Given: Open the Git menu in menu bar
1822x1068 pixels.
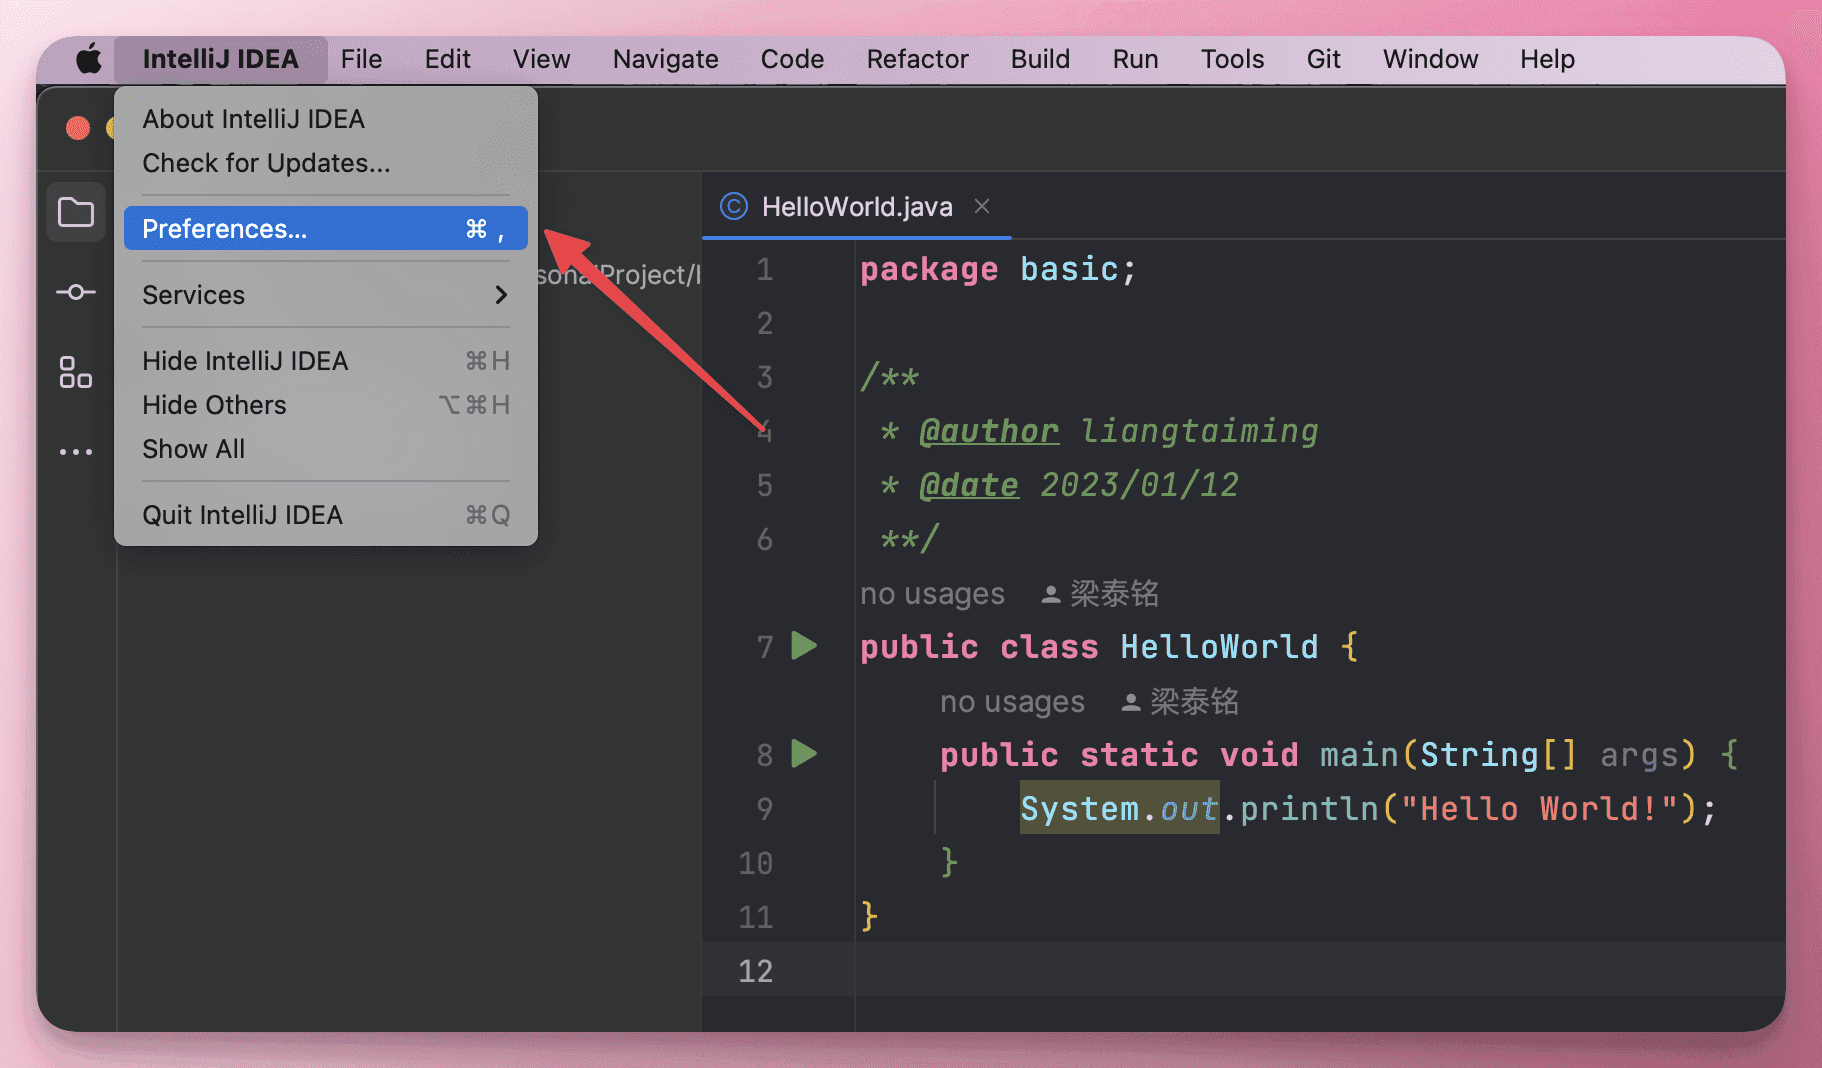Looking at the screenshot, I should [1323, 59].
